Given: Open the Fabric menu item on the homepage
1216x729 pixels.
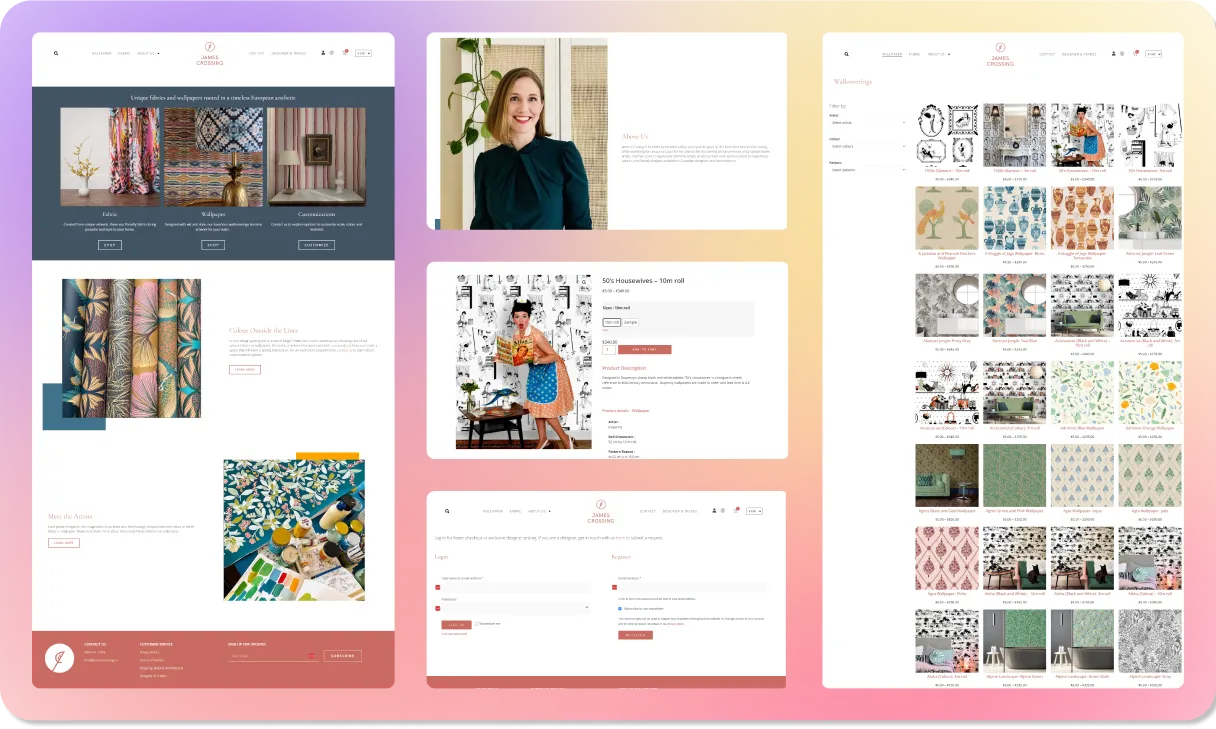Looking at the screenshot, I should [123, 53].
